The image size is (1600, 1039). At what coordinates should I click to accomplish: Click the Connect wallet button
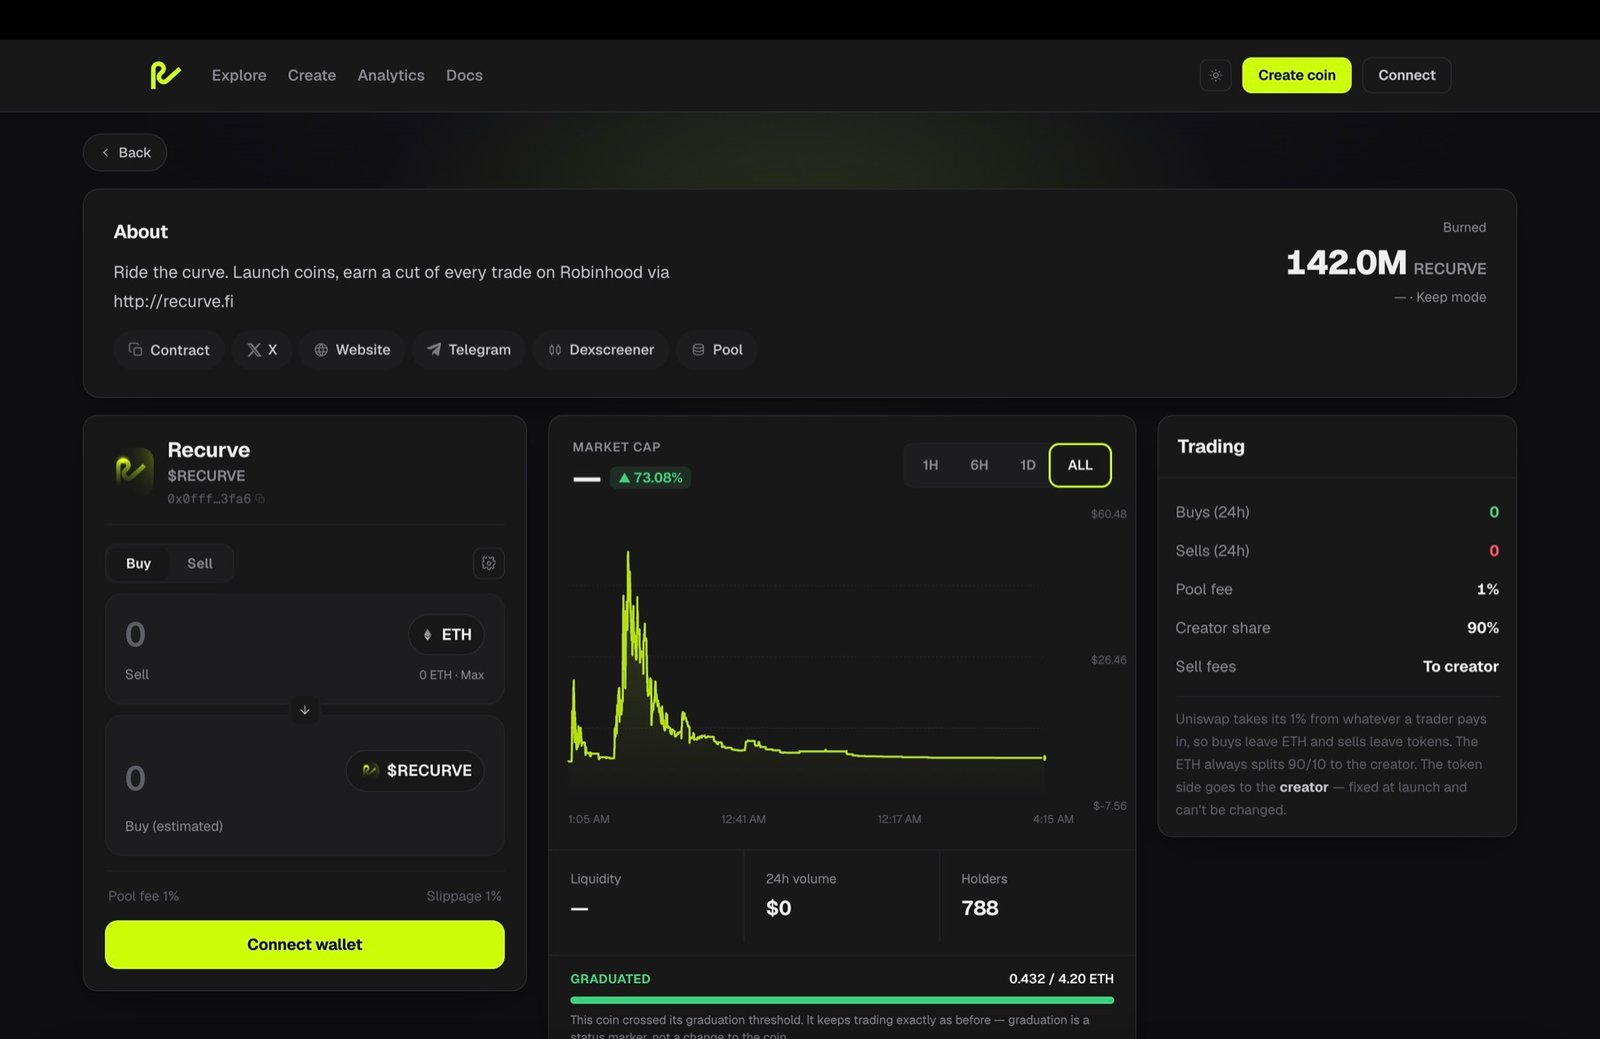pos(305,944)
